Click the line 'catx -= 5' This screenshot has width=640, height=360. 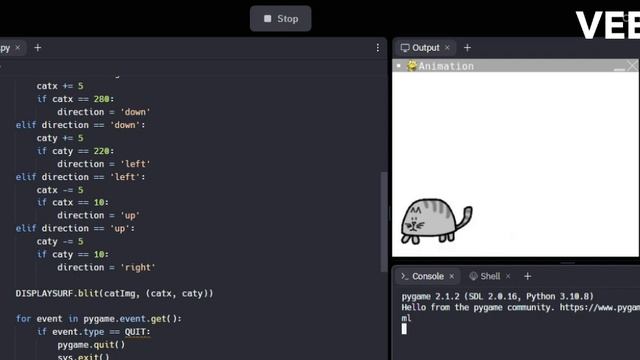coord(60,190)
